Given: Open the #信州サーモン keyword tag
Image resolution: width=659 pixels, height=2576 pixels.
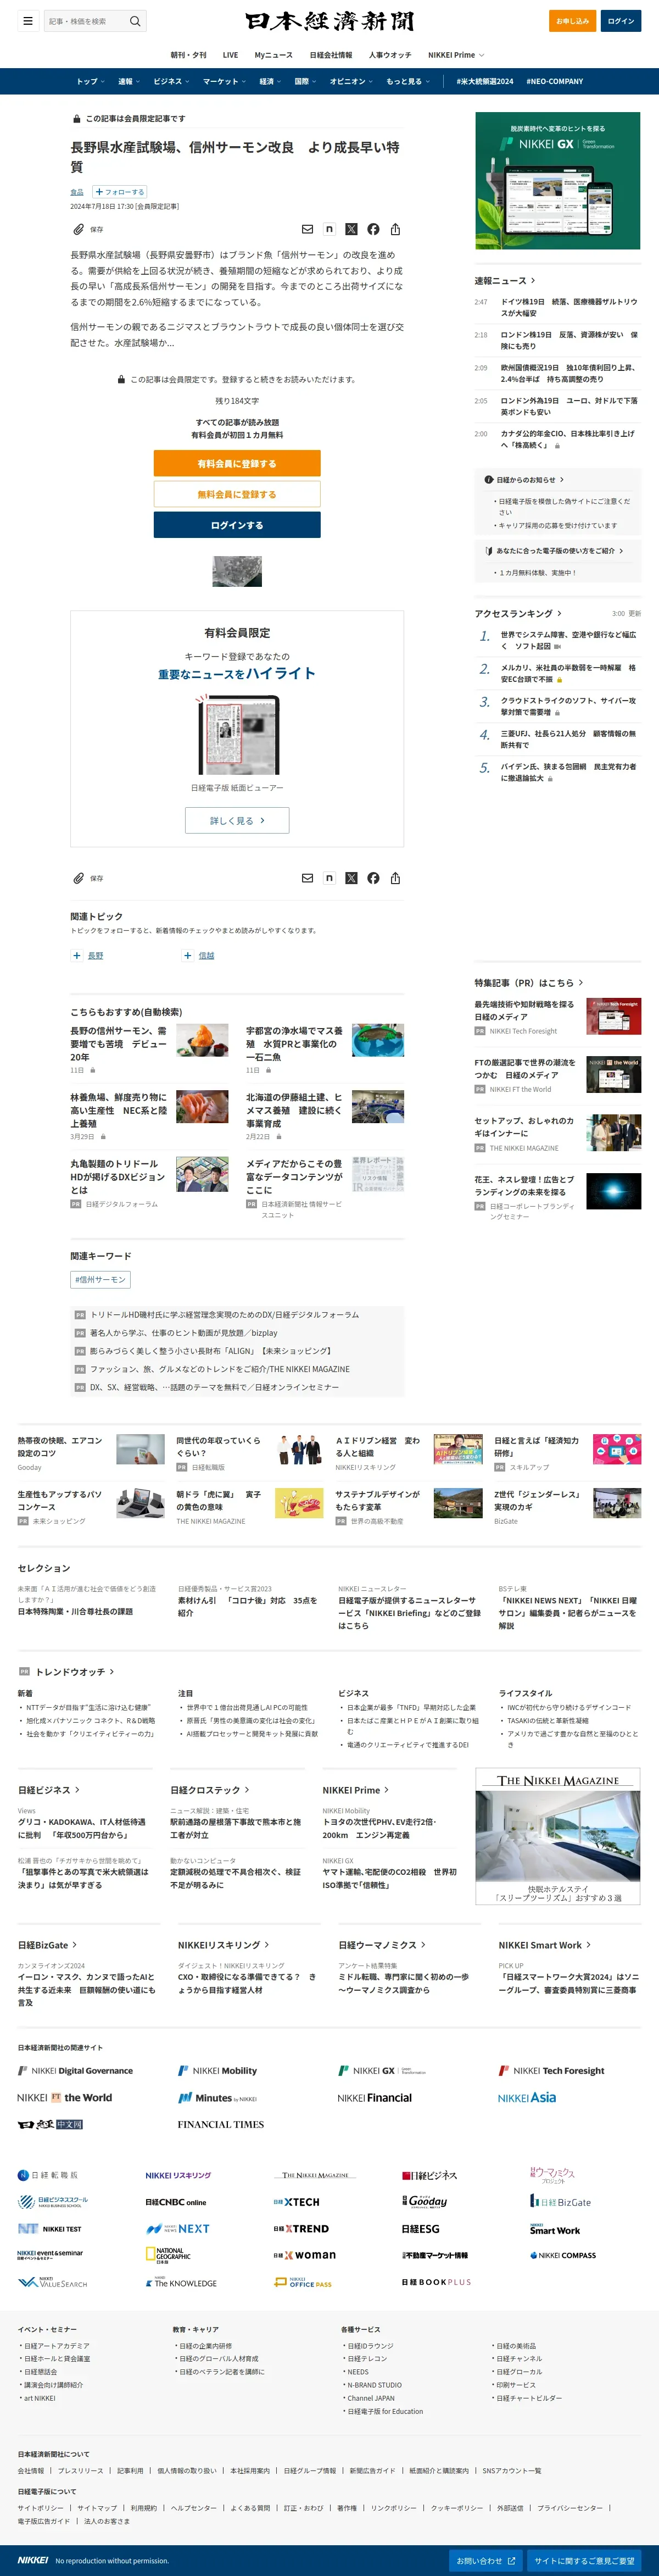Looking at the screenshot, I should [100, 1279].
